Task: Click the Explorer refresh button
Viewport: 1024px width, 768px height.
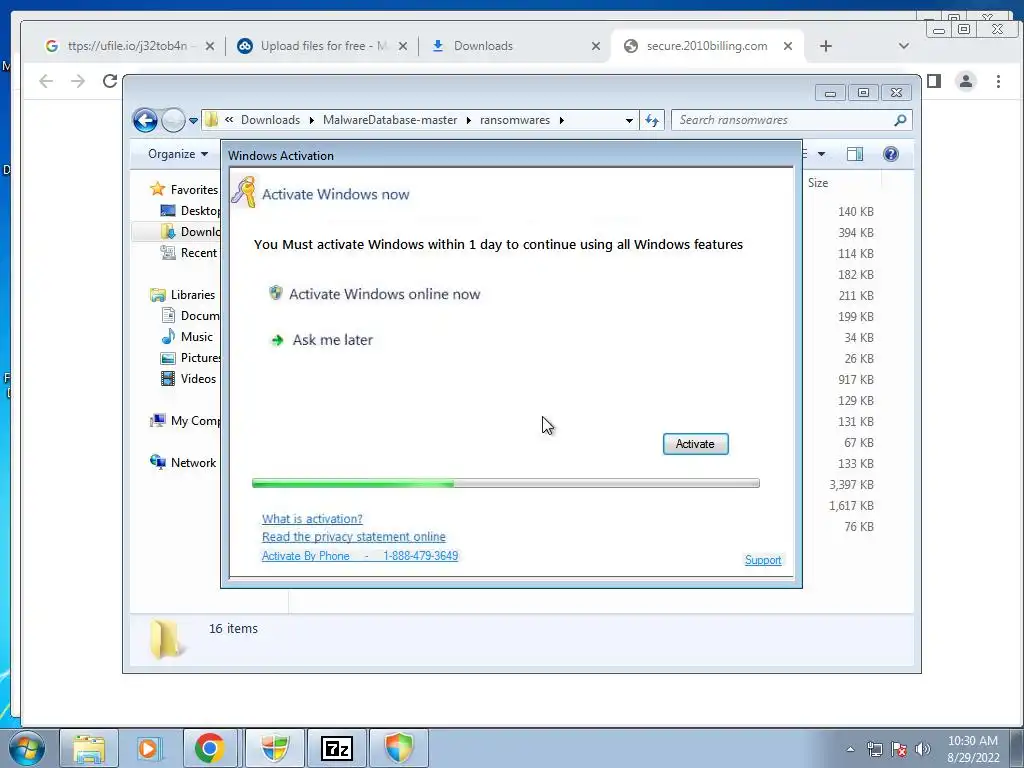Action: click(x=652, y=120)
